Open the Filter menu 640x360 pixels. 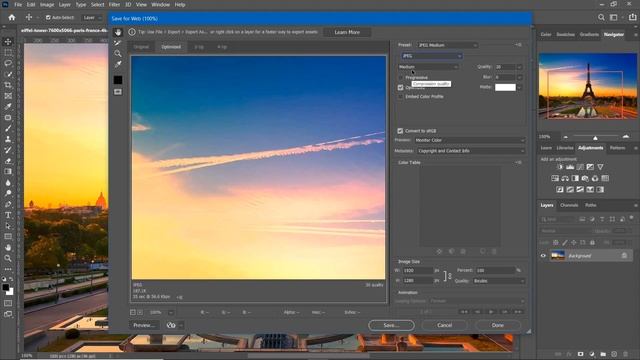[x=114, y=4]
